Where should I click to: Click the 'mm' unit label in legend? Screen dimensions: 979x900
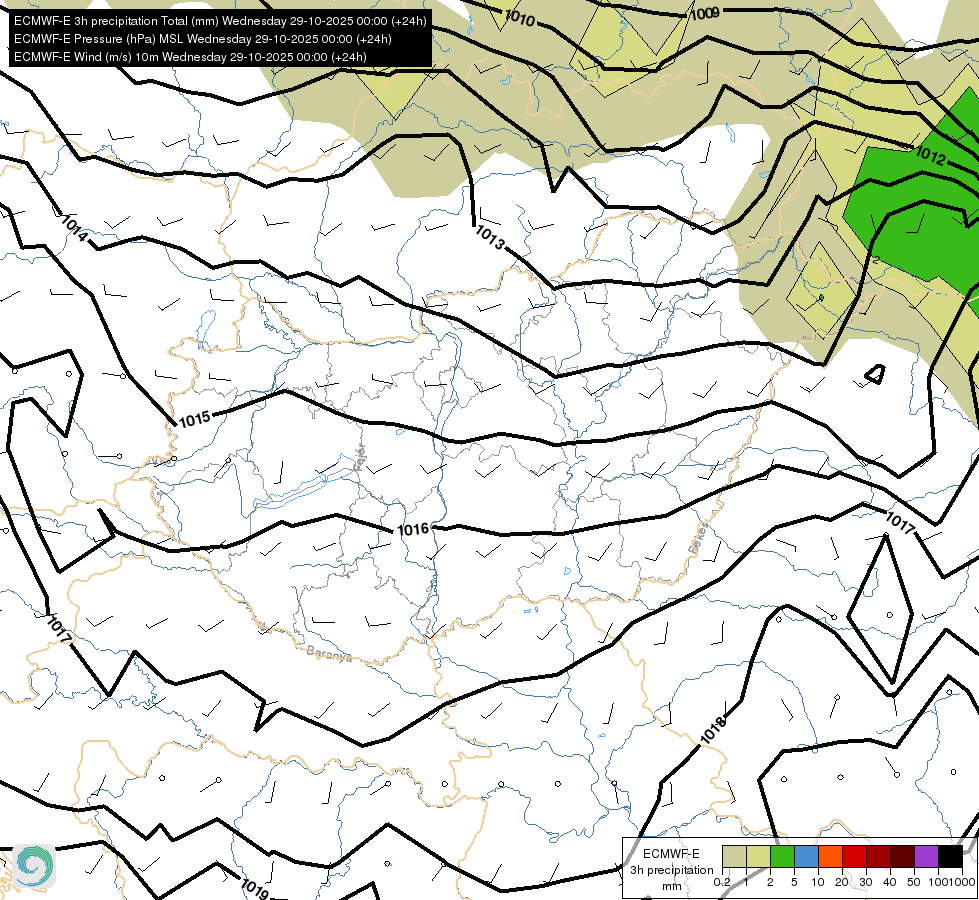[672, 886]
